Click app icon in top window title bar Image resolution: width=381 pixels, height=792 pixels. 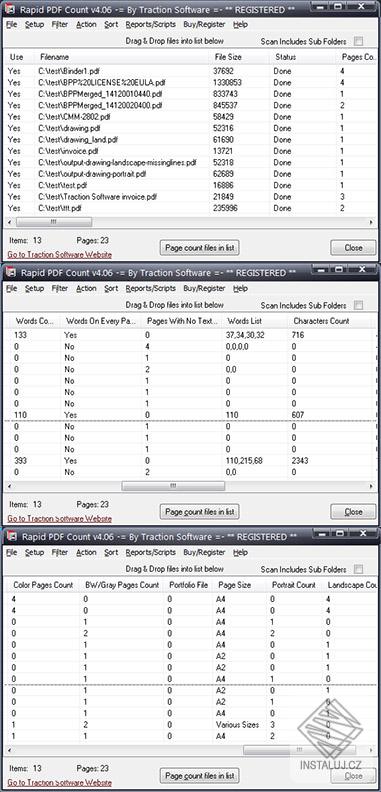tap(10, 9)
